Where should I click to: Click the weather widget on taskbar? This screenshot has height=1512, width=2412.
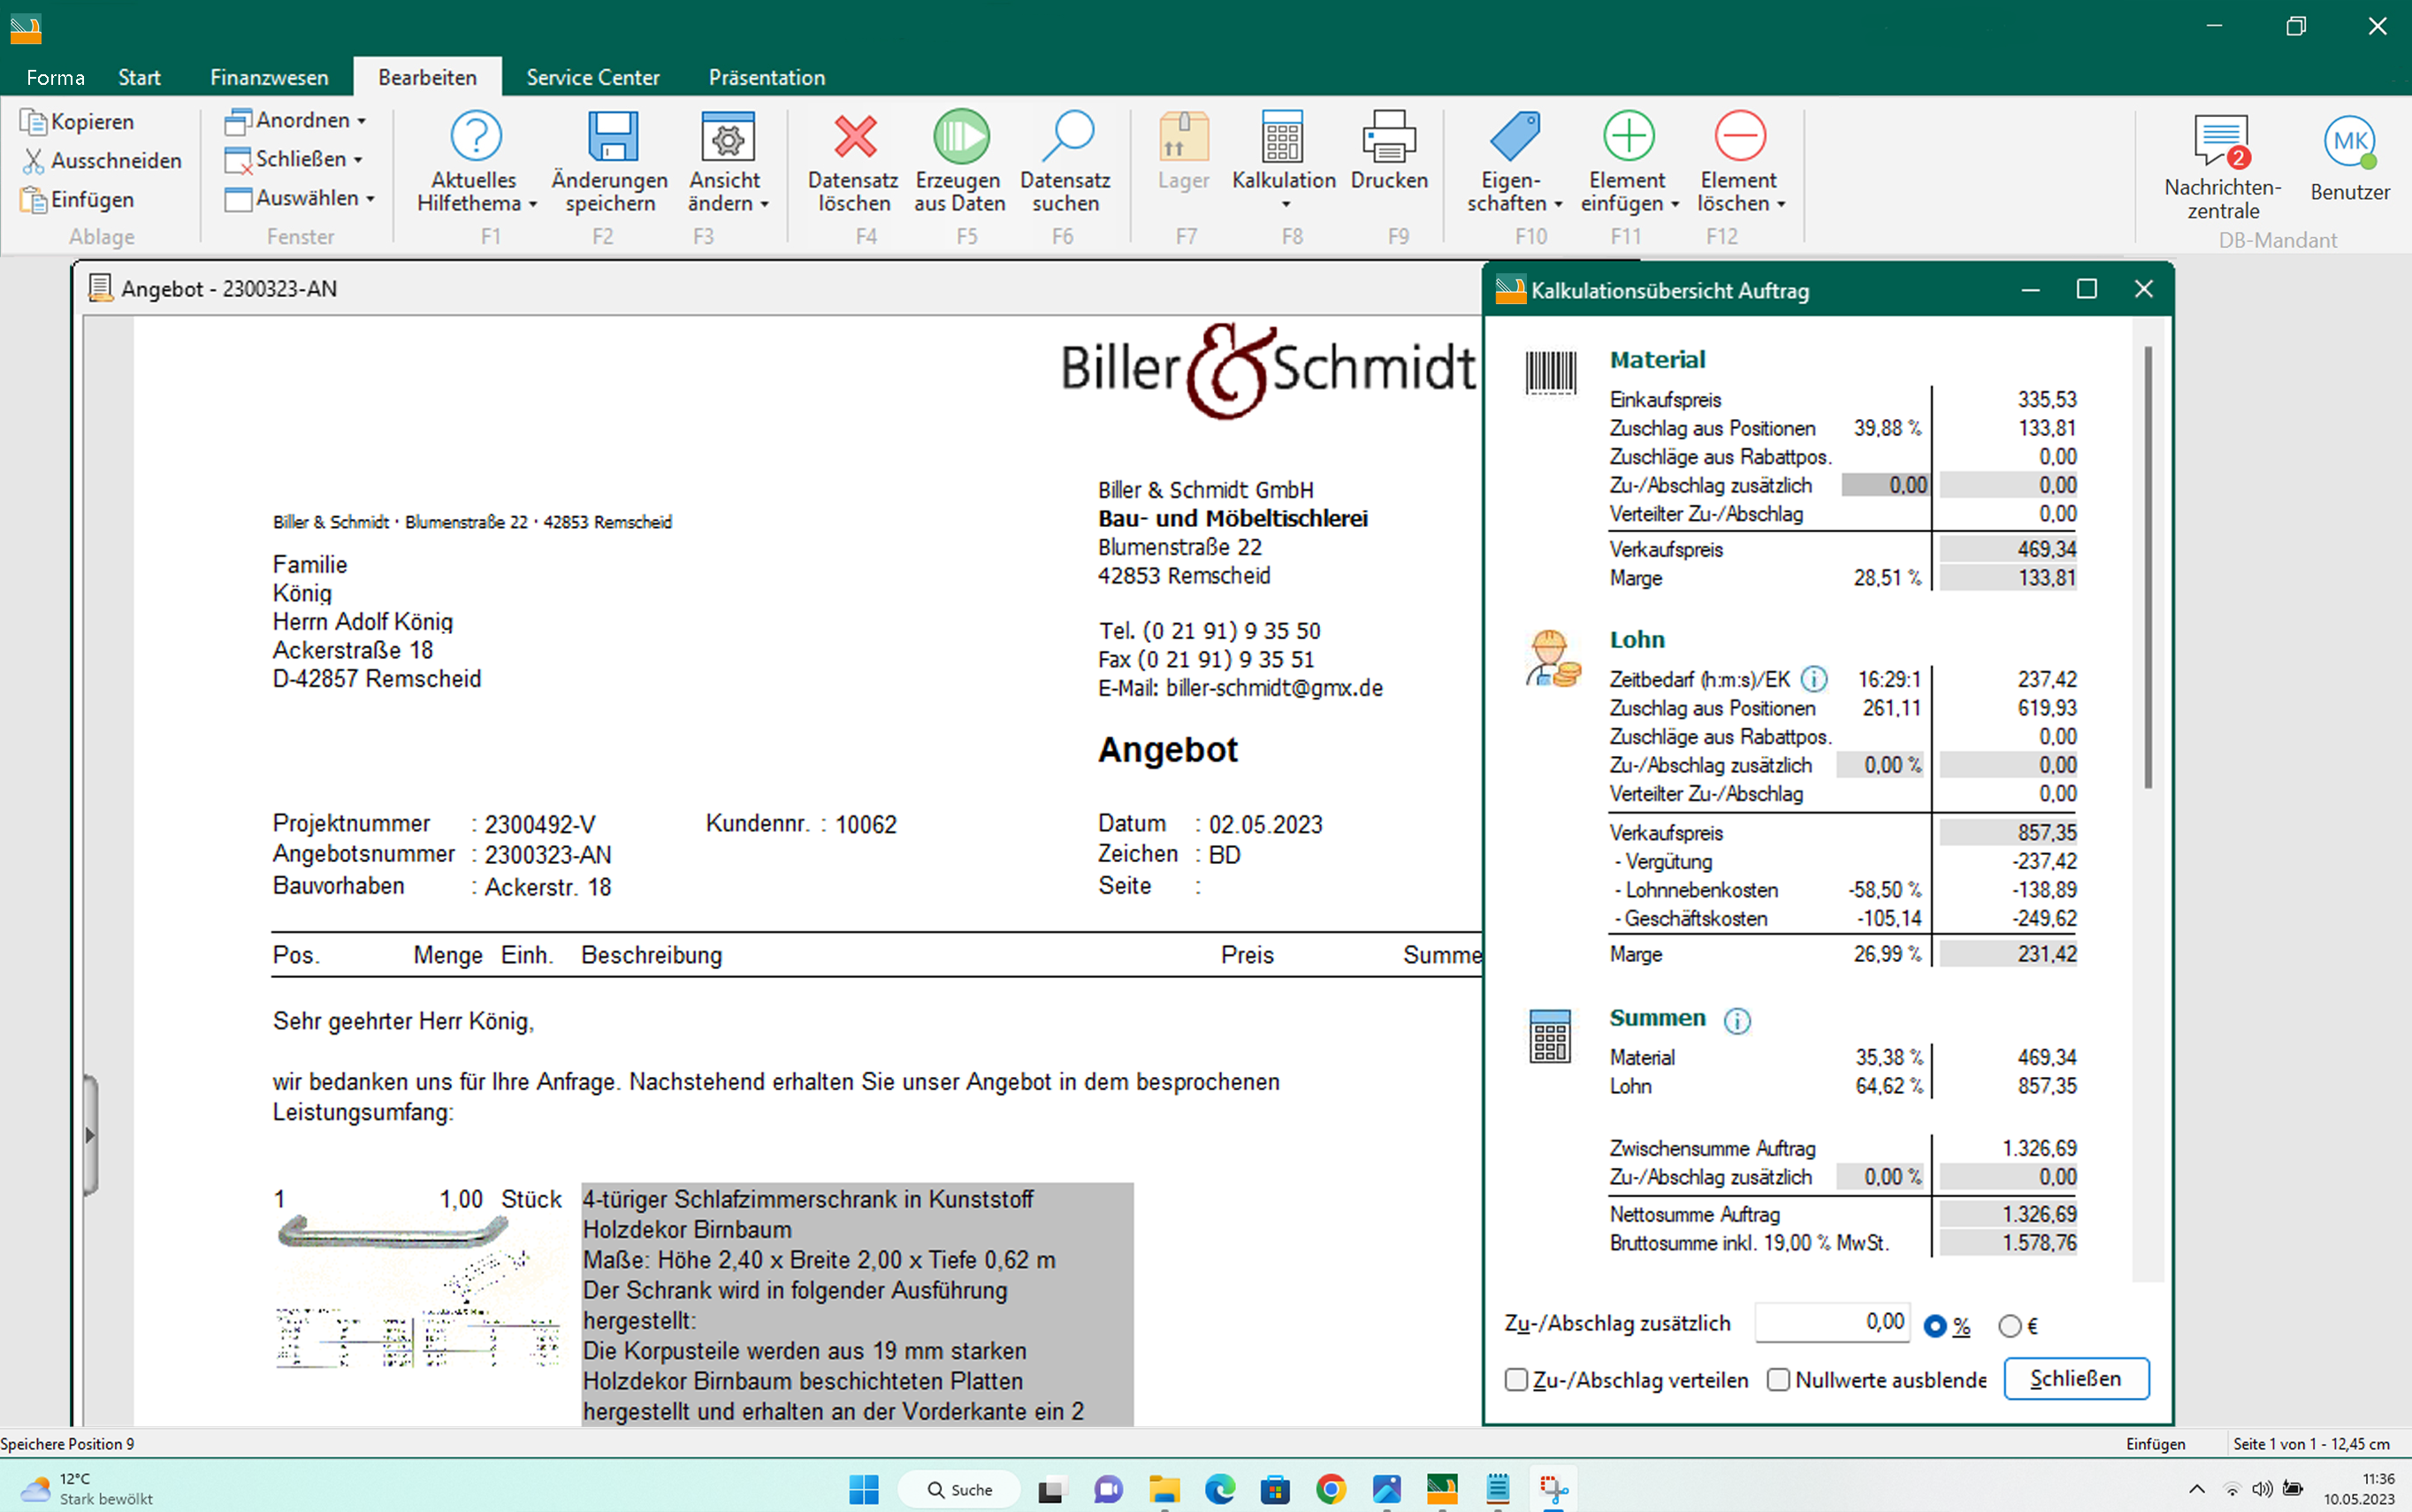pos(88,1489)
